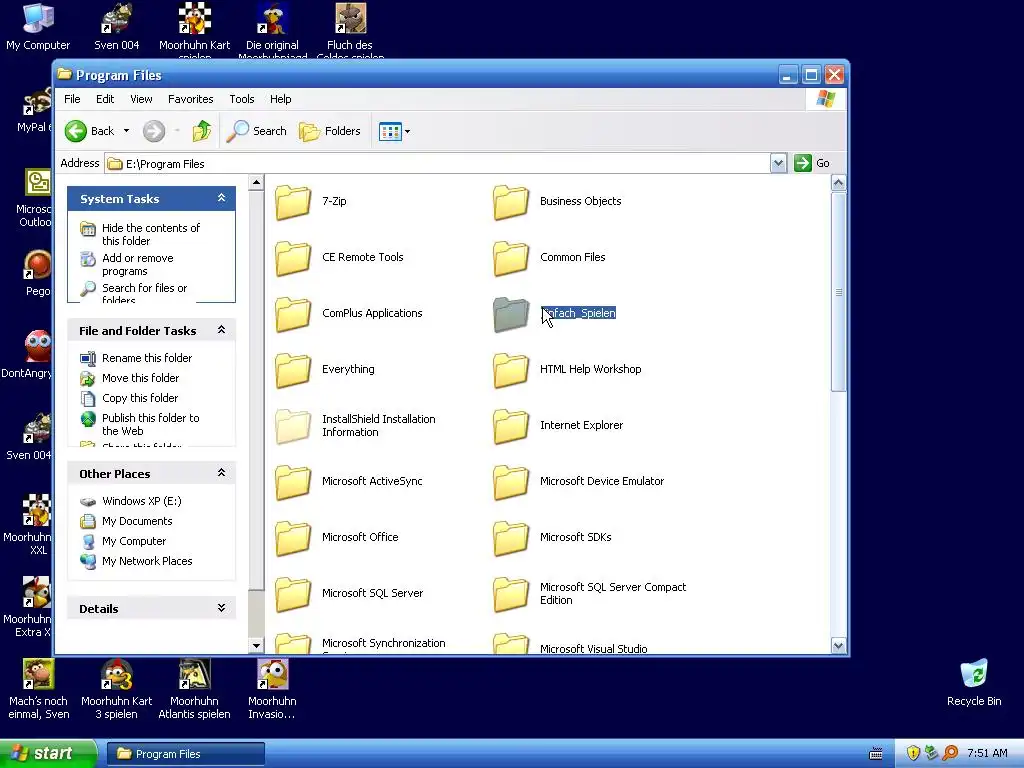The height and width of the screenshot is (768, 1024).
Task: Select Moorhuhn Atlantis spielen desktop icon
Action: pyautogui.click(x=194, y=690)
